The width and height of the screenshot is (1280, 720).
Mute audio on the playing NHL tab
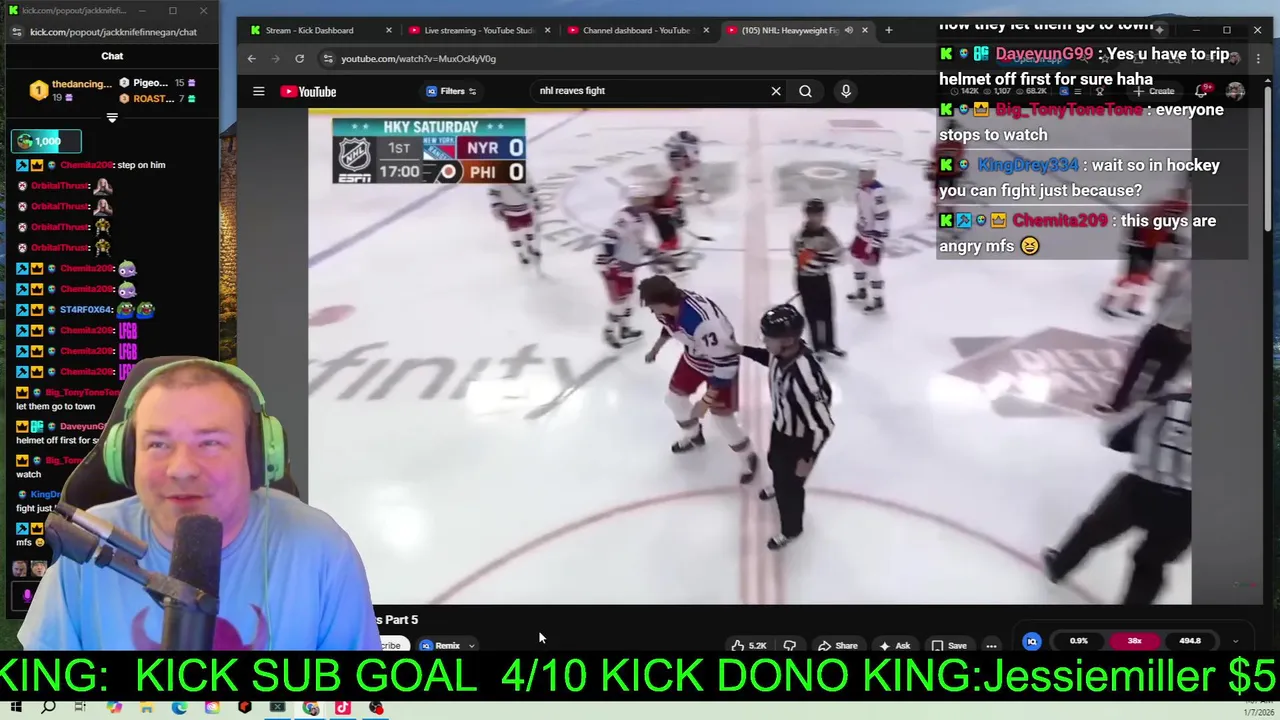click(848, 30)
